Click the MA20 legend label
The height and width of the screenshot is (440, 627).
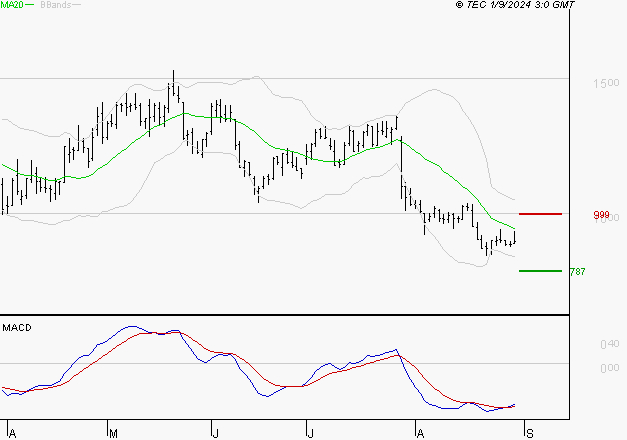point(12,5)
